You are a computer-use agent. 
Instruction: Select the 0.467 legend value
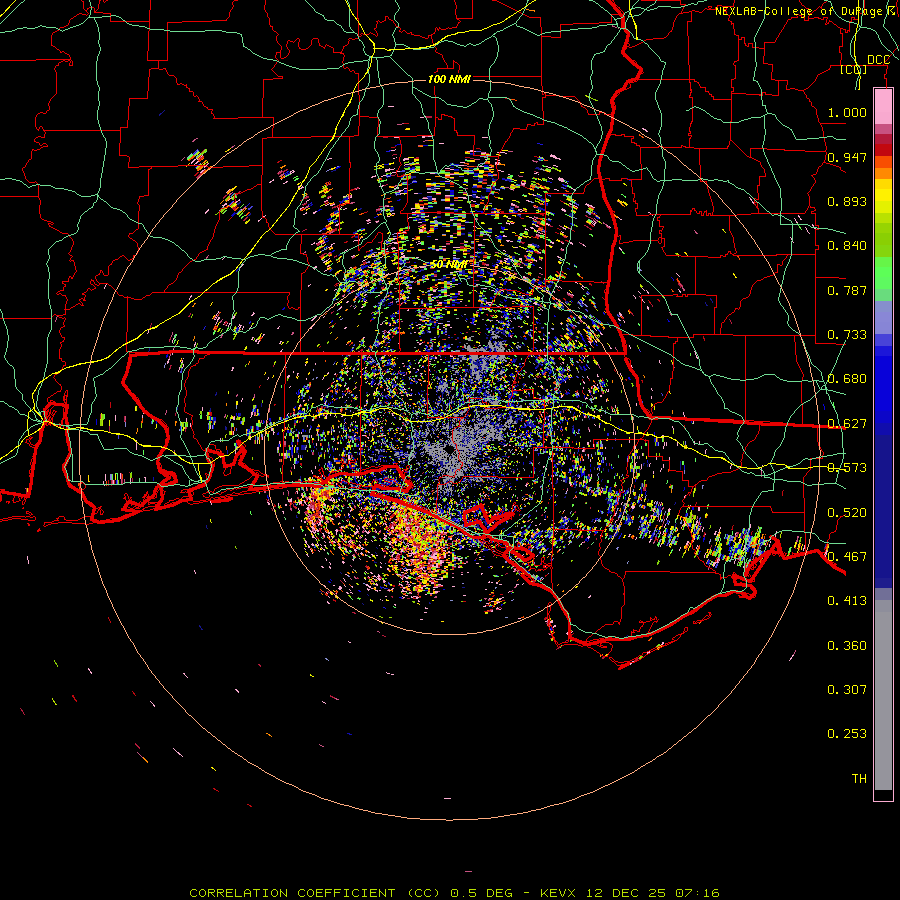coord(847,557)
